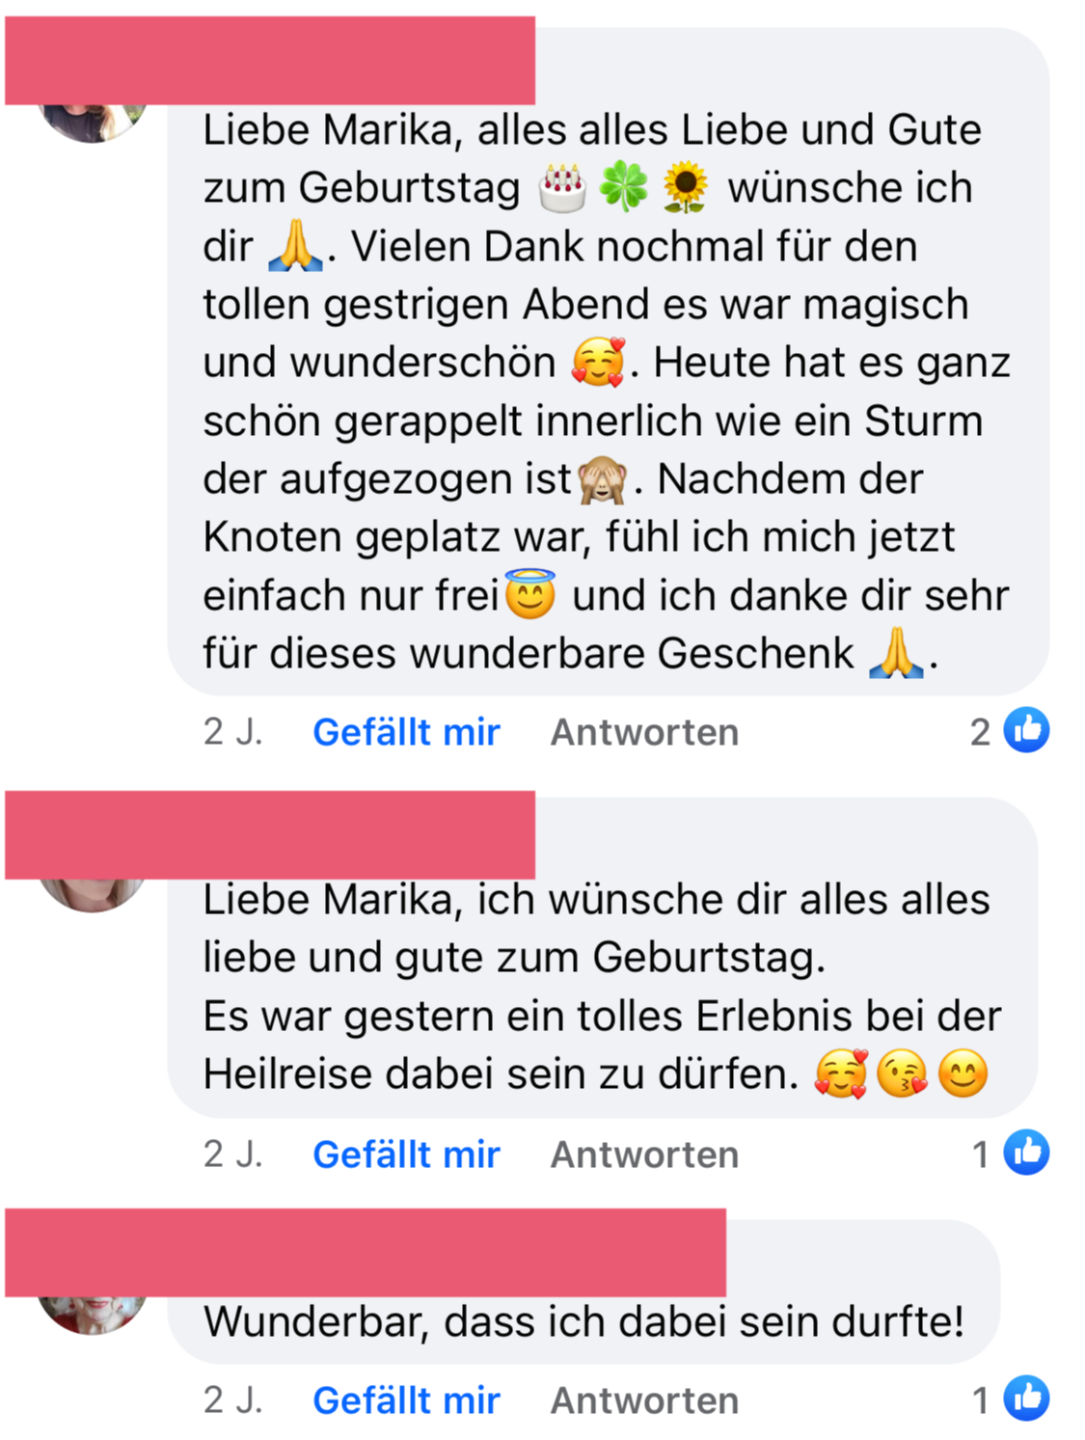
Task: Like the first comment with Gefällt mir
Action: click(406, 732)
